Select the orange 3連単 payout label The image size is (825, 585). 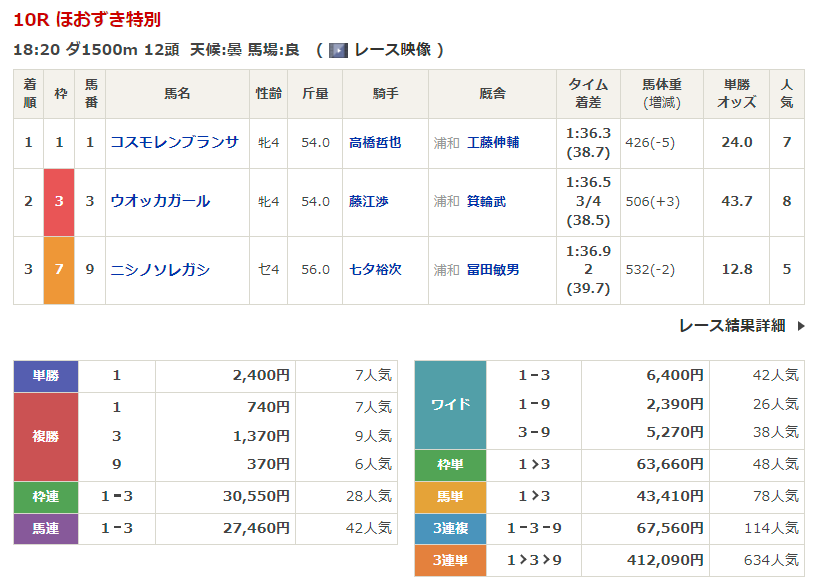click(x=450, y=560)
